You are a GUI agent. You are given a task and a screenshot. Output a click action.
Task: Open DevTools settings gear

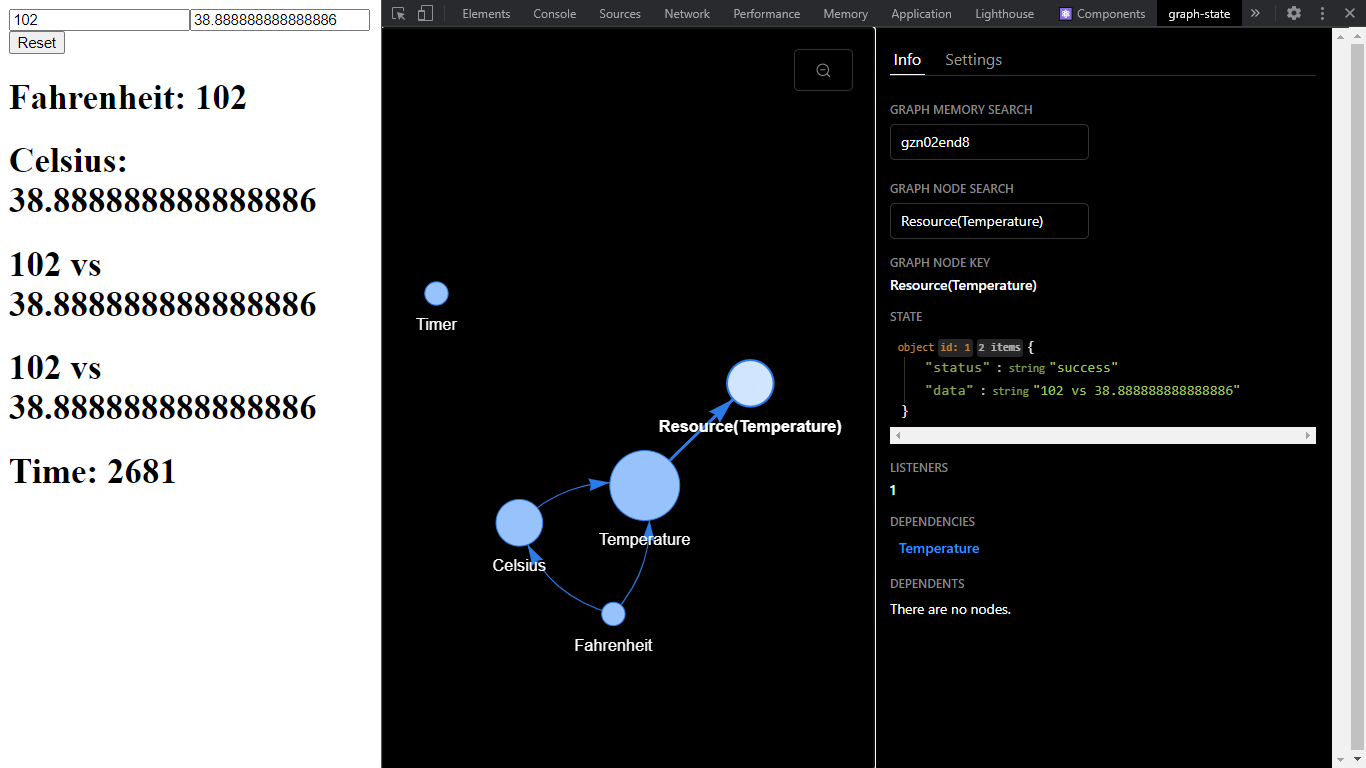point(1294,13)
